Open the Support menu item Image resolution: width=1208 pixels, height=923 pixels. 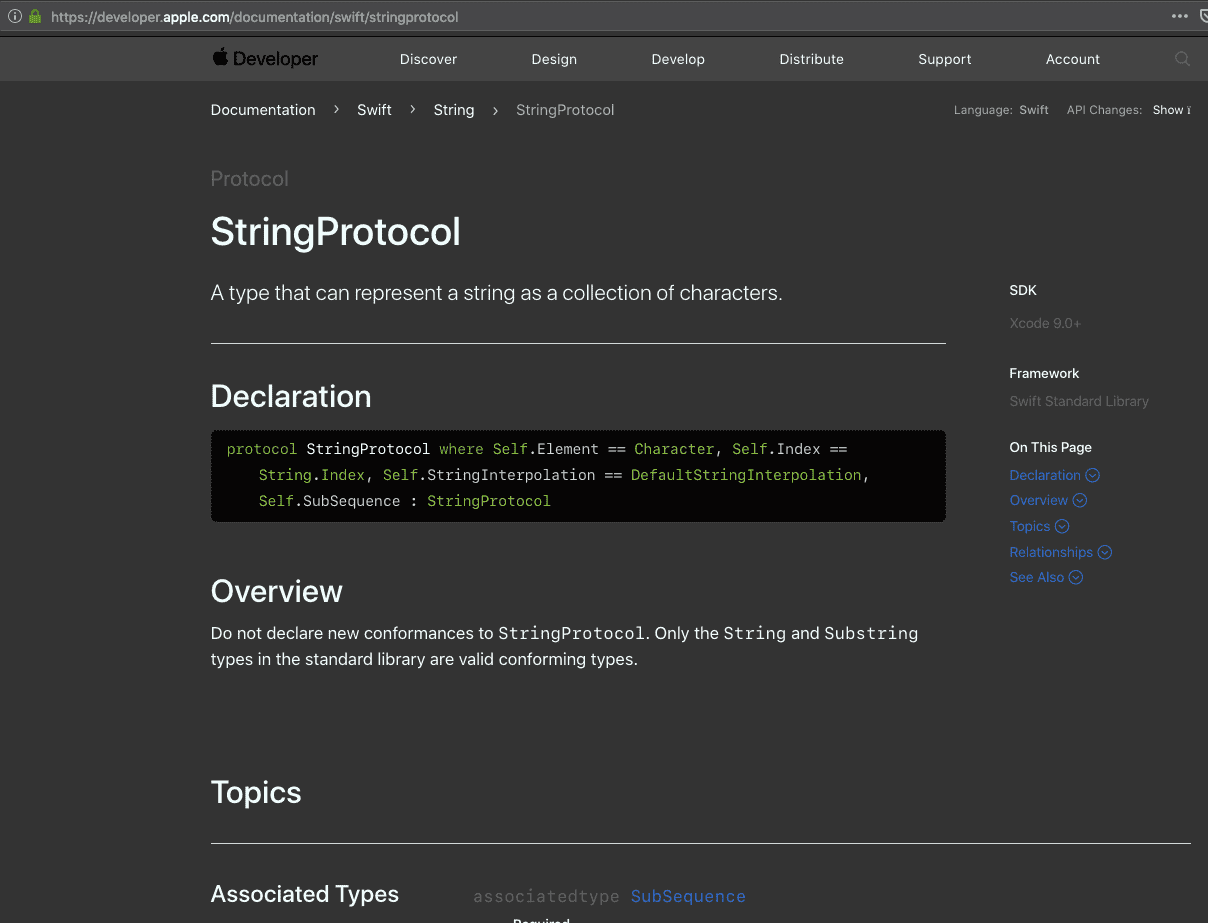pyautogui.click(x=944, y=59)
